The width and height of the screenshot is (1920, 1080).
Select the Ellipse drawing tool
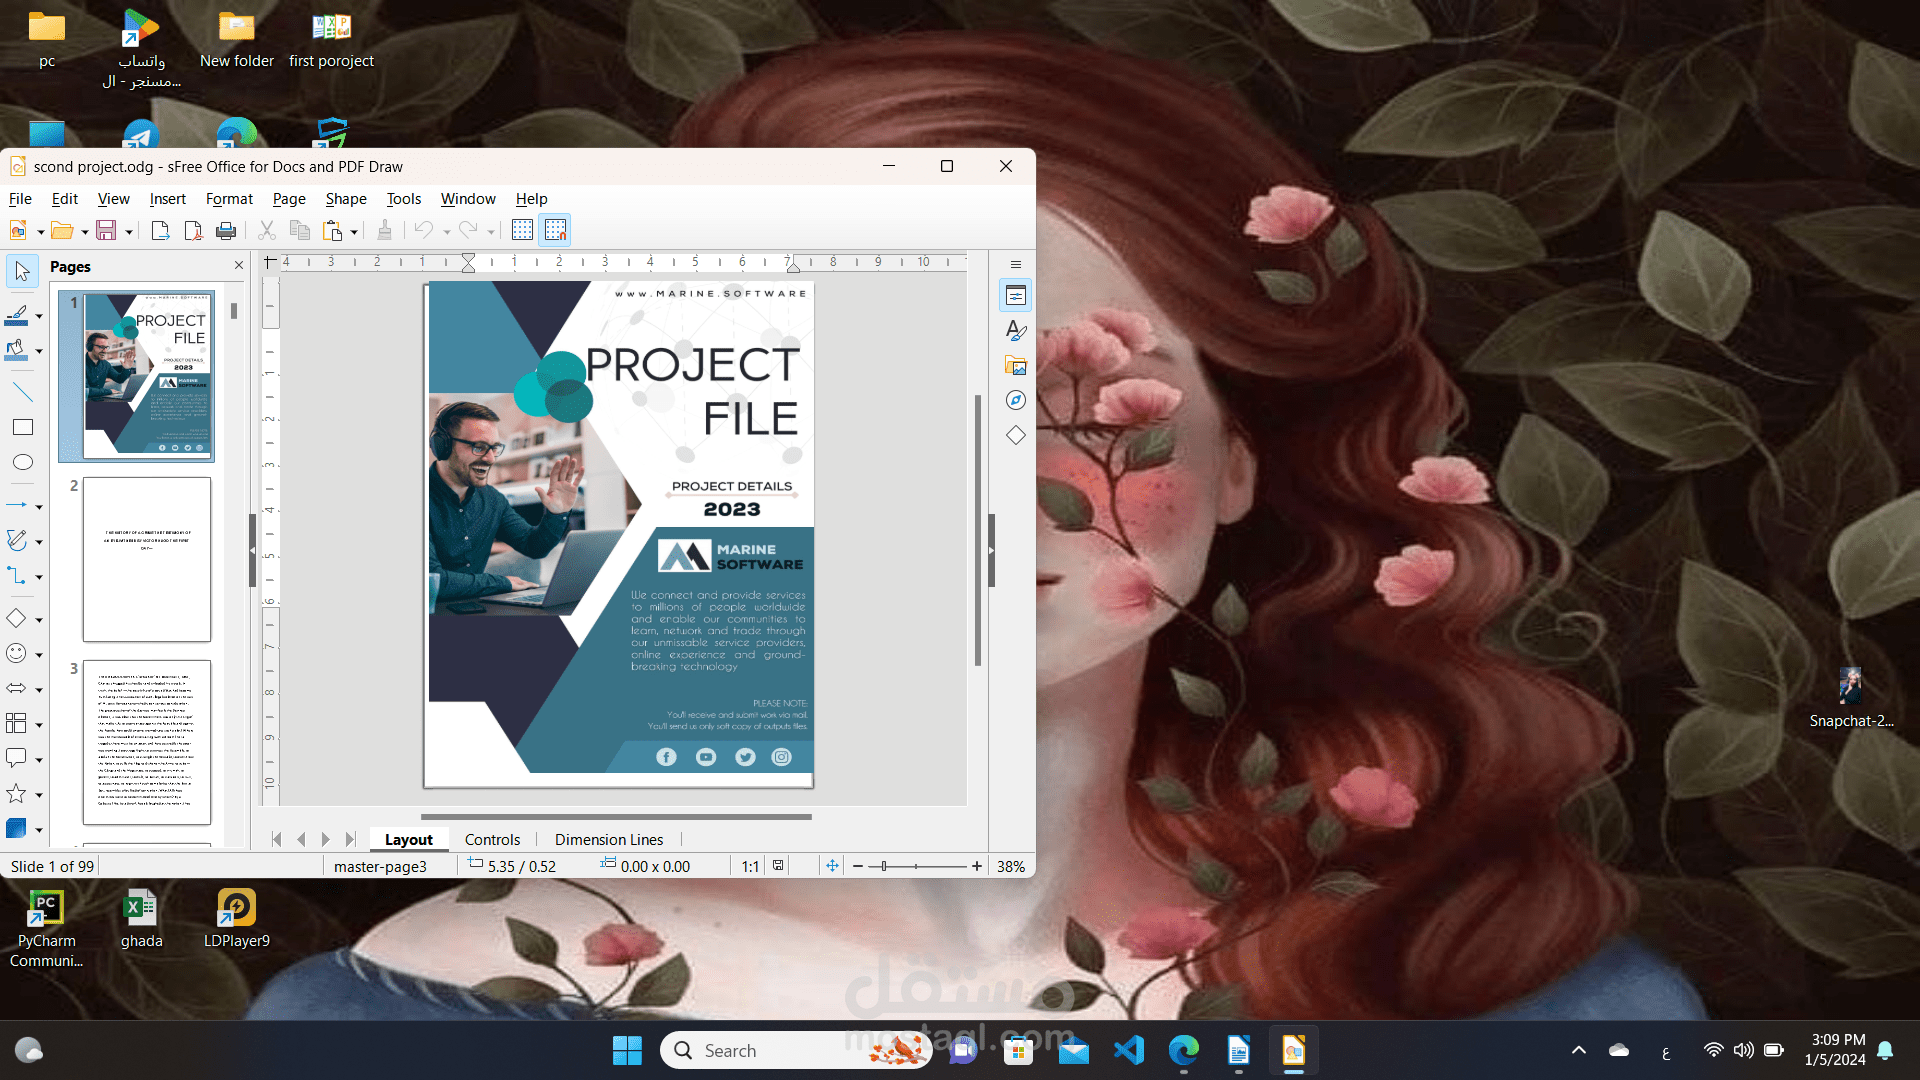click(x=22, y=463)
